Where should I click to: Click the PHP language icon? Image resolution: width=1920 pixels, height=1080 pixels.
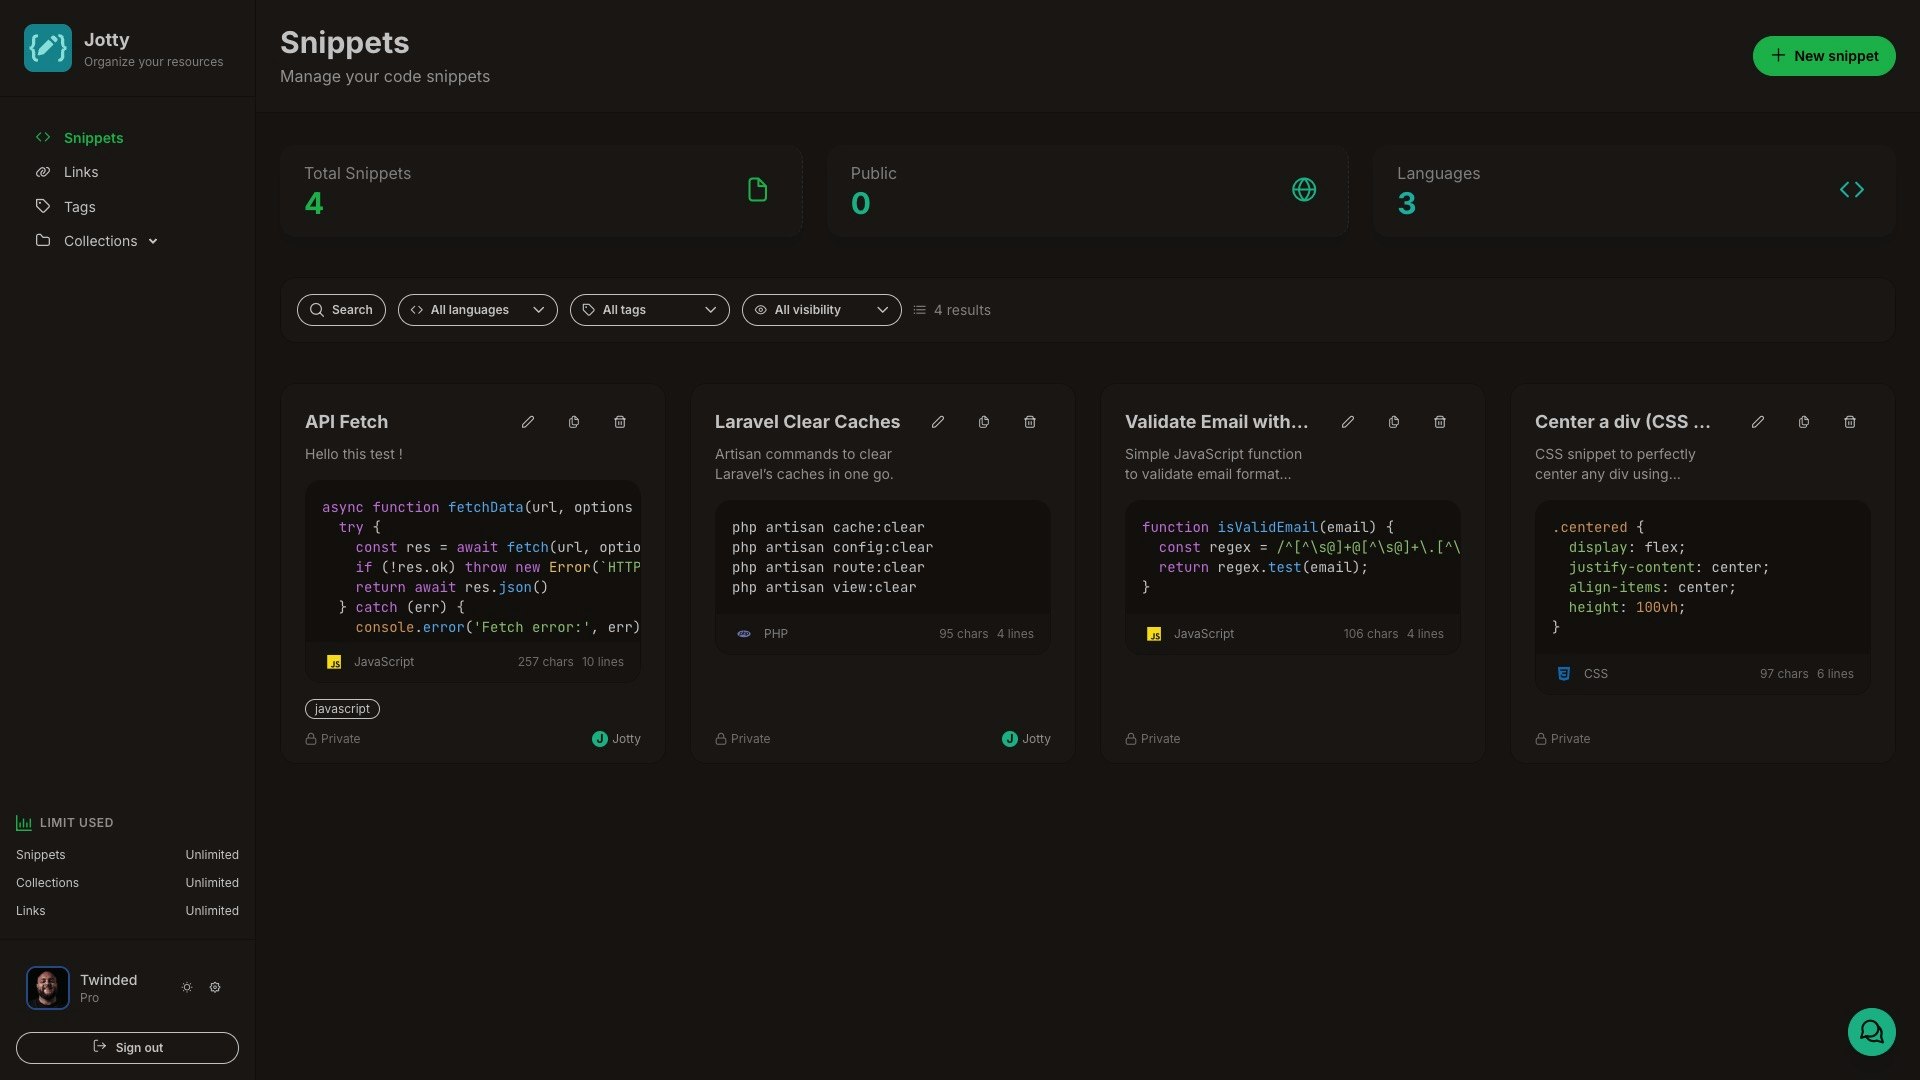point(744,634)
